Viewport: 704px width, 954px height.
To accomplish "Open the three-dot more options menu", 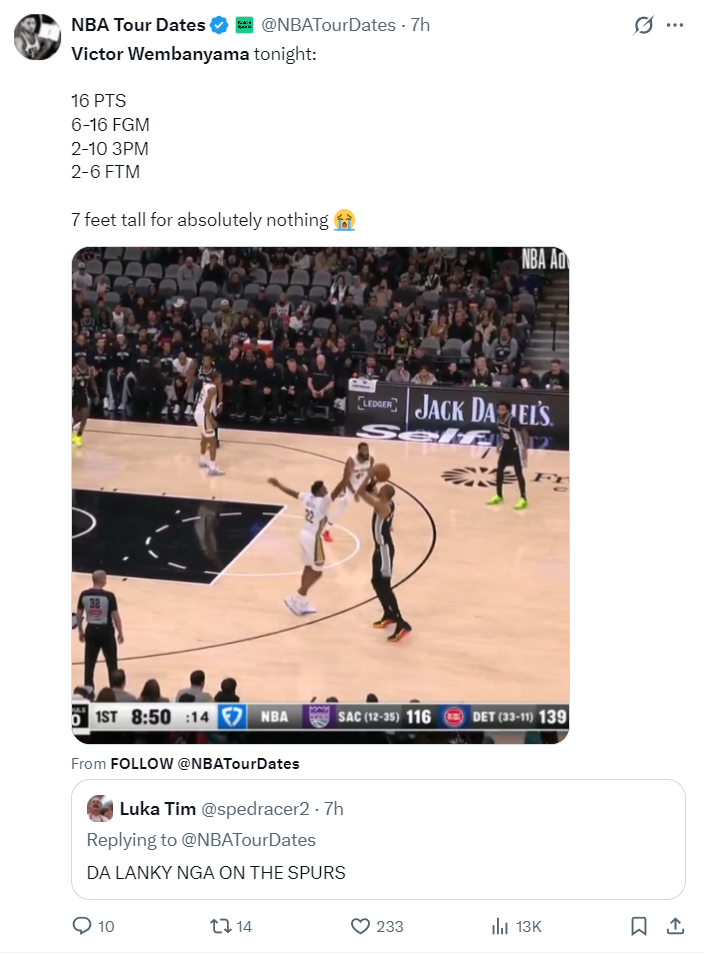I will click(675, 26).
